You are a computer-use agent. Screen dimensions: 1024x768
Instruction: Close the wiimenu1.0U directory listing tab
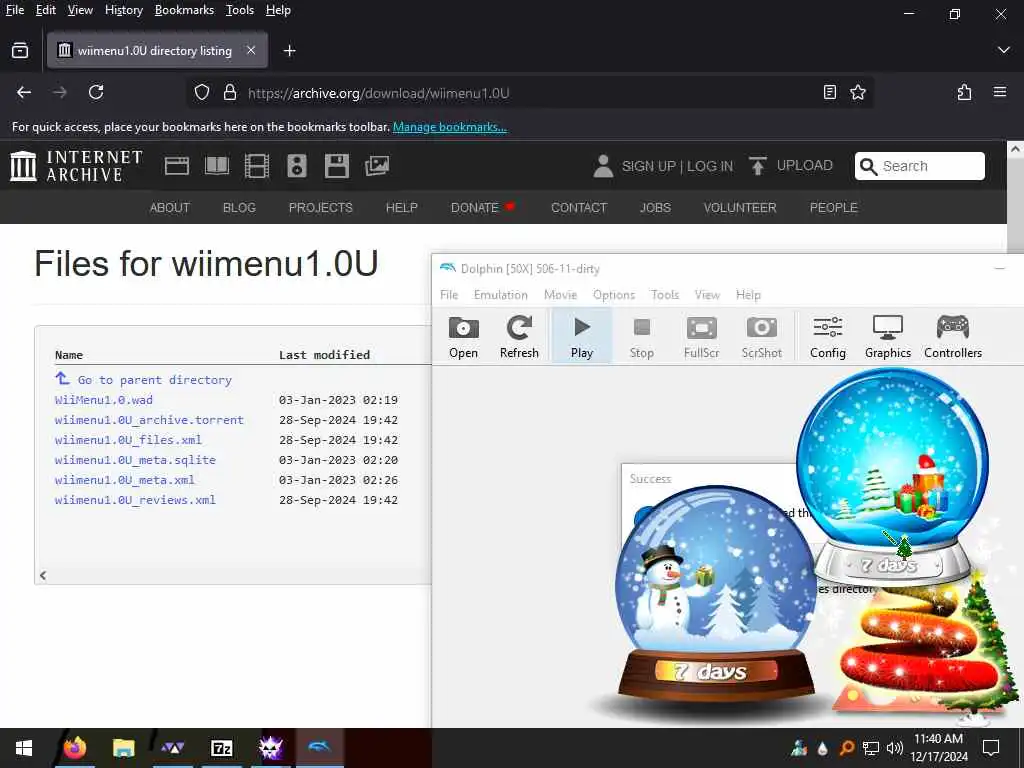click(251, 50)
